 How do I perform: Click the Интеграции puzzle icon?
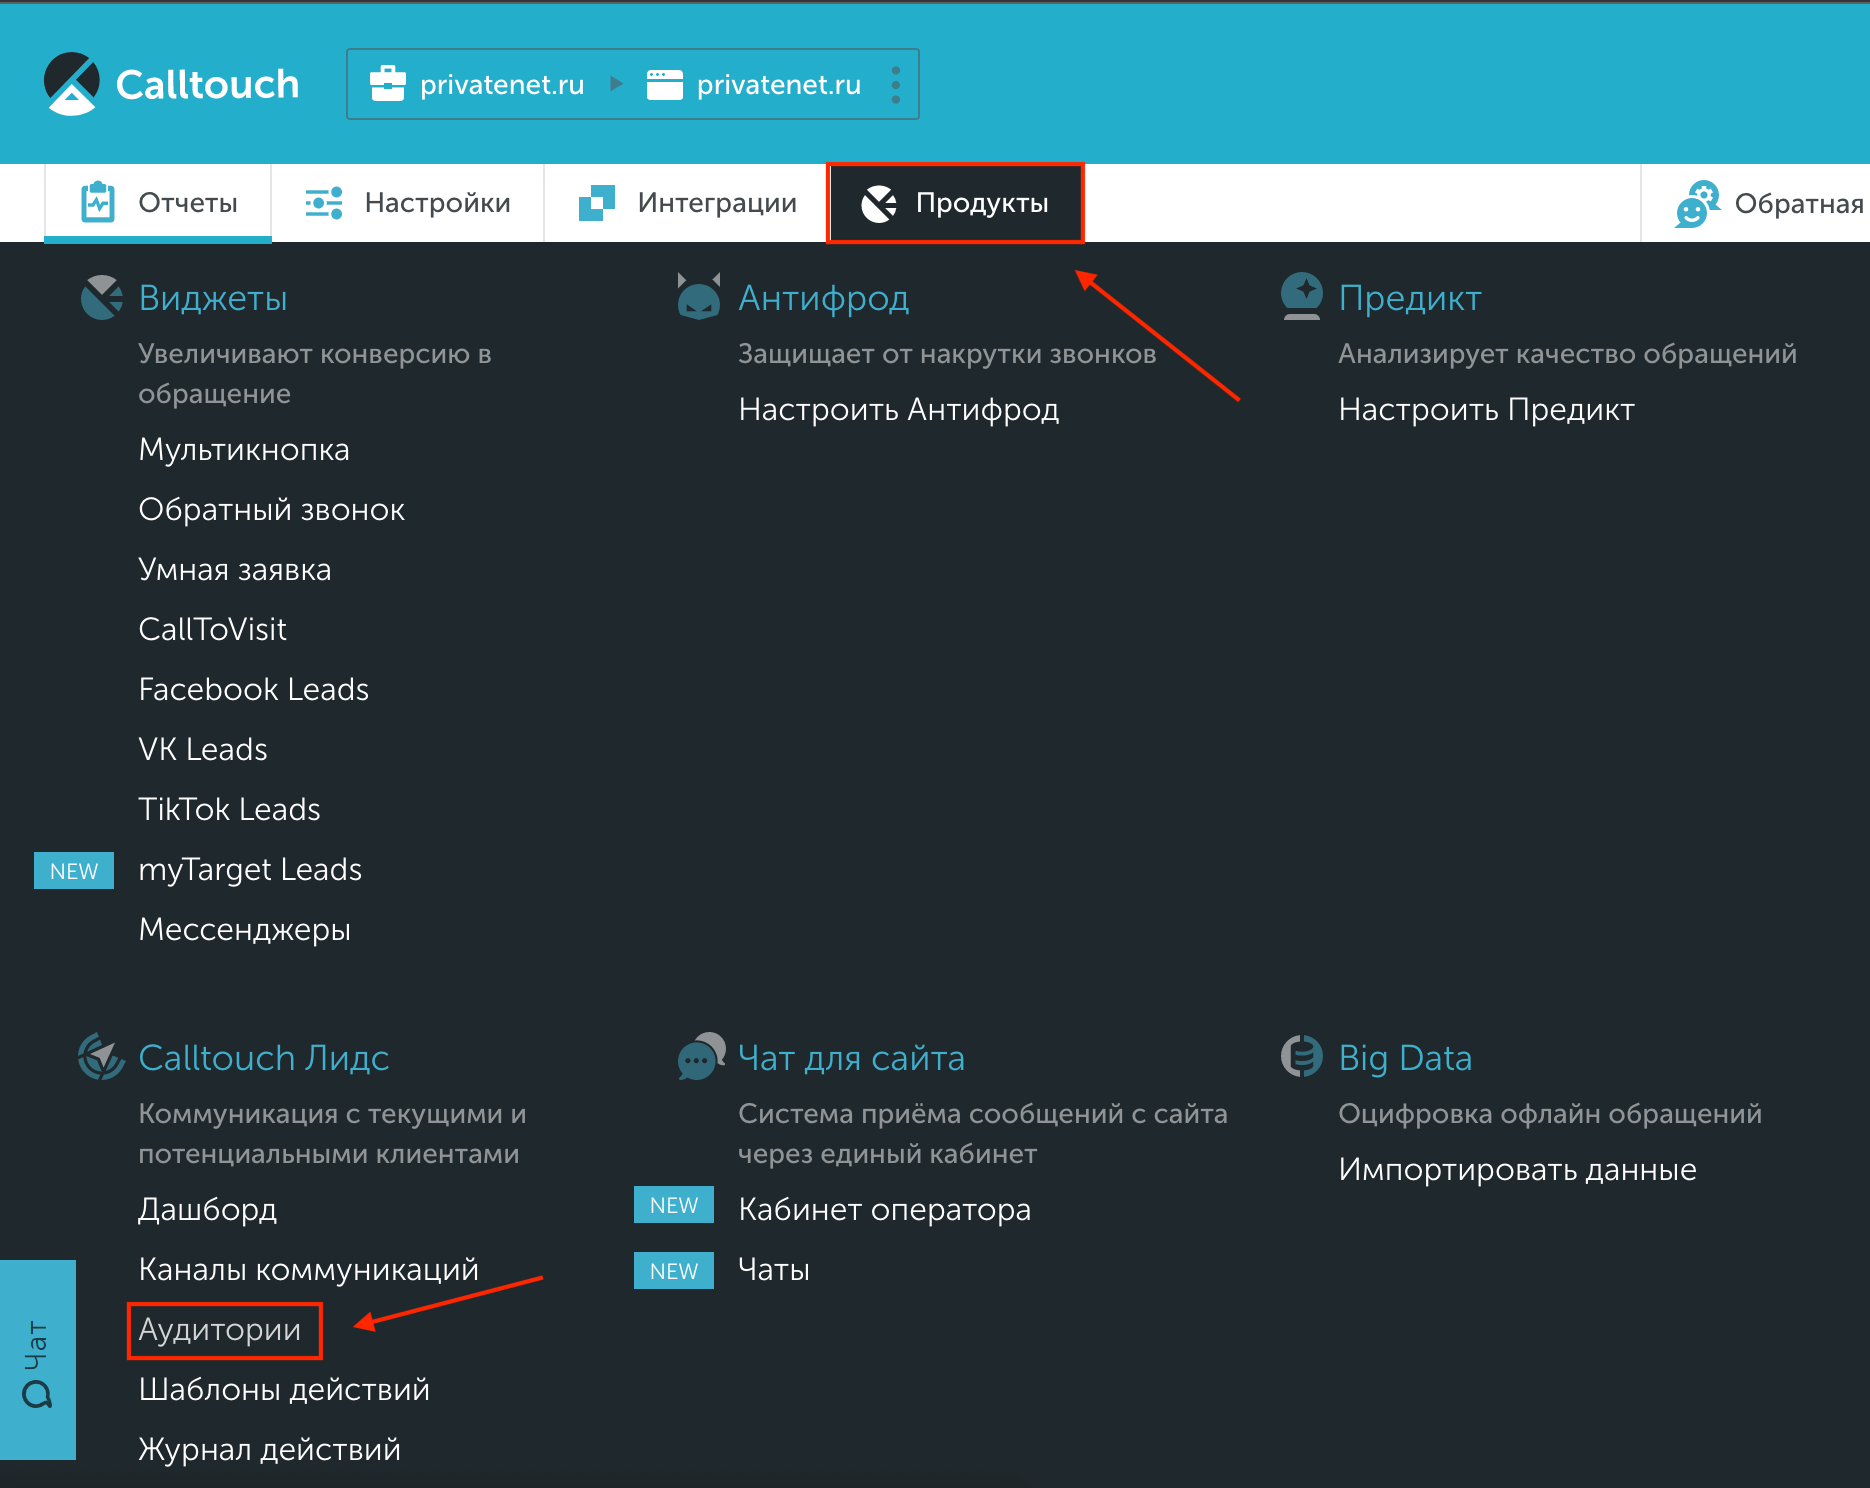[x=597, y=202]
